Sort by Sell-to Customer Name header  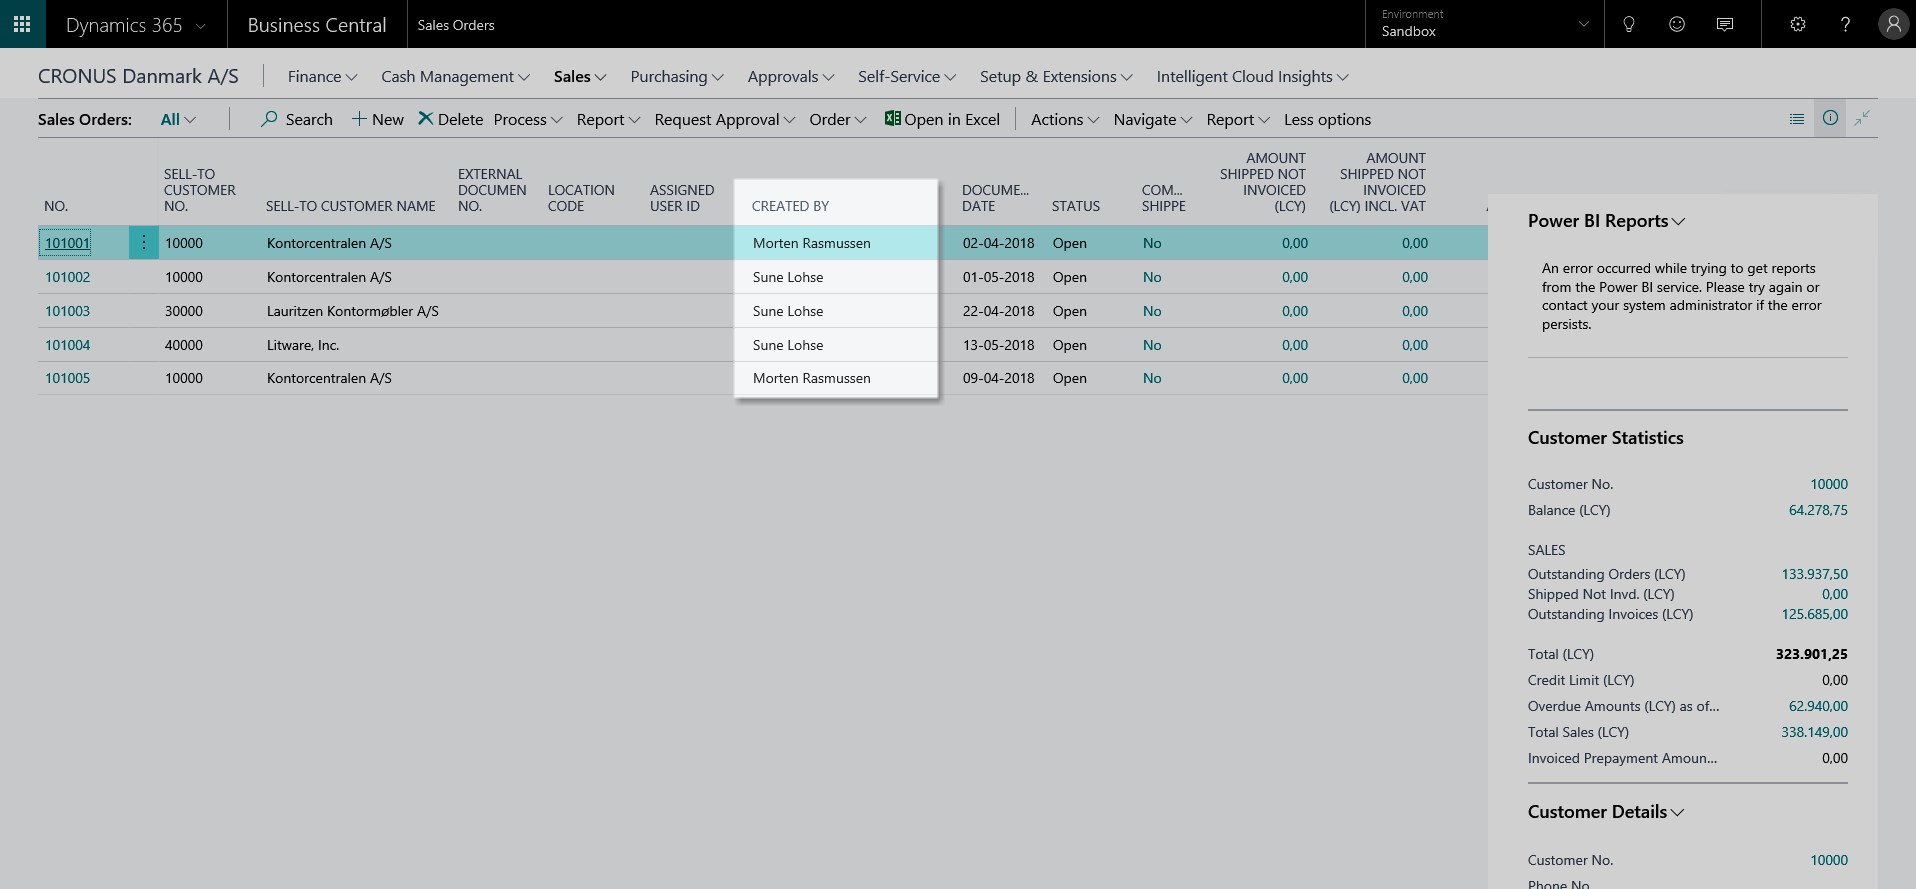click(x=350, y=206)
